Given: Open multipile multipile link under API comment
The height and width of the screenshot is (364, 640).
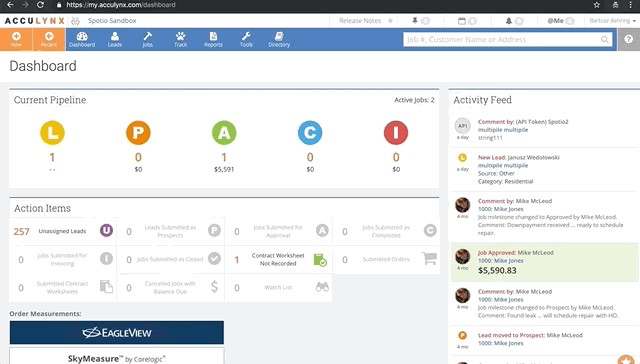Looking at the screenshot, I should 503,130.
